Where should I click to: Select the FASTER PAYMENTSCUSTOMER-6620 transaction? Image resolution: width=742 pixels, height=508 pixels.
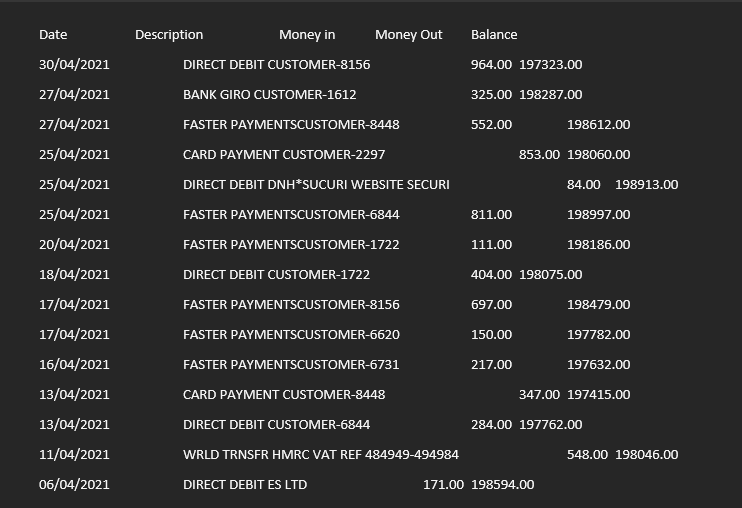291,335
